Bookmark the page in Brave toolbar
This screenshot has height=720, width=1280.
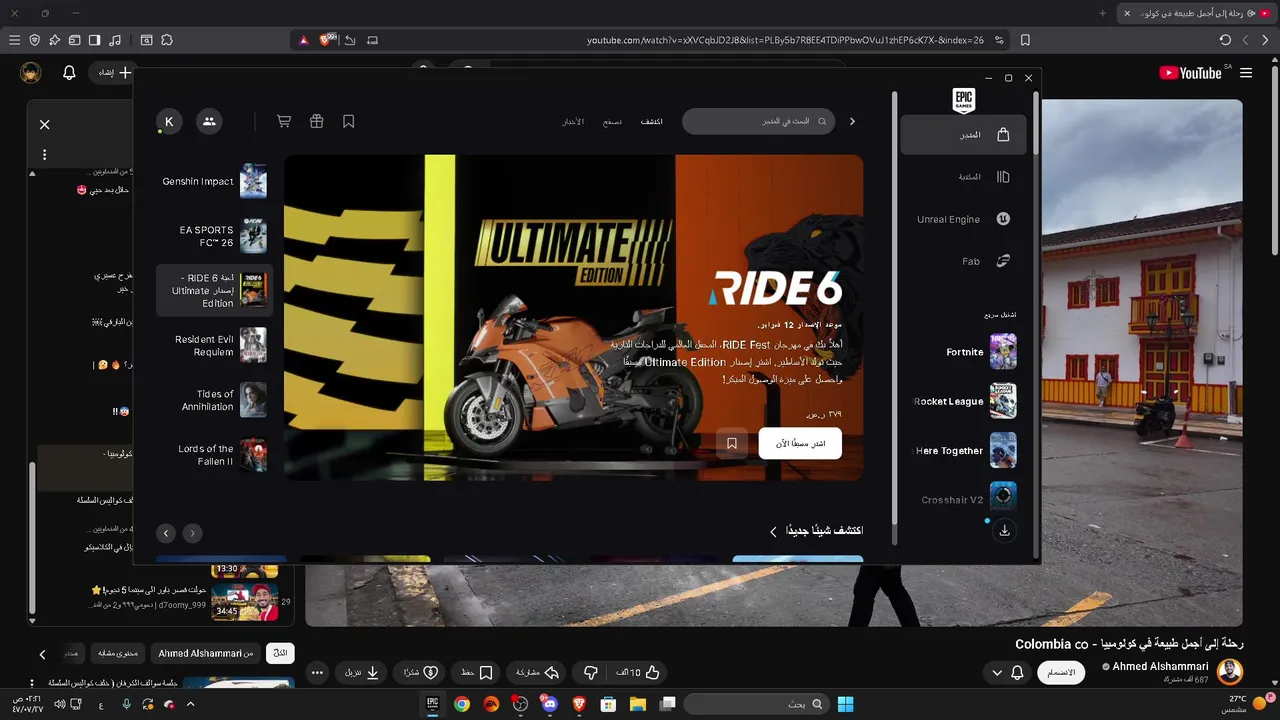click(x=1025, y=40)
